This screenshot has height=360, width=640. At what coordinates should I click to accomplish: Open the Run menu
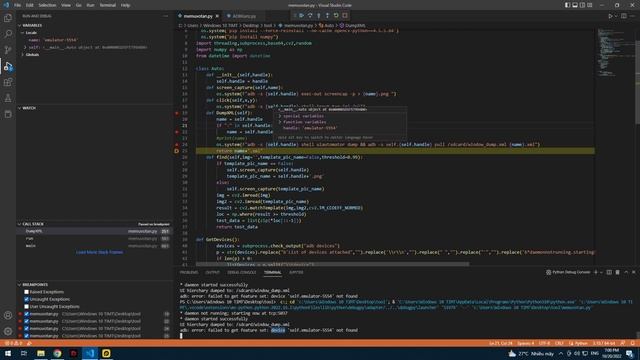pos(90,5)
